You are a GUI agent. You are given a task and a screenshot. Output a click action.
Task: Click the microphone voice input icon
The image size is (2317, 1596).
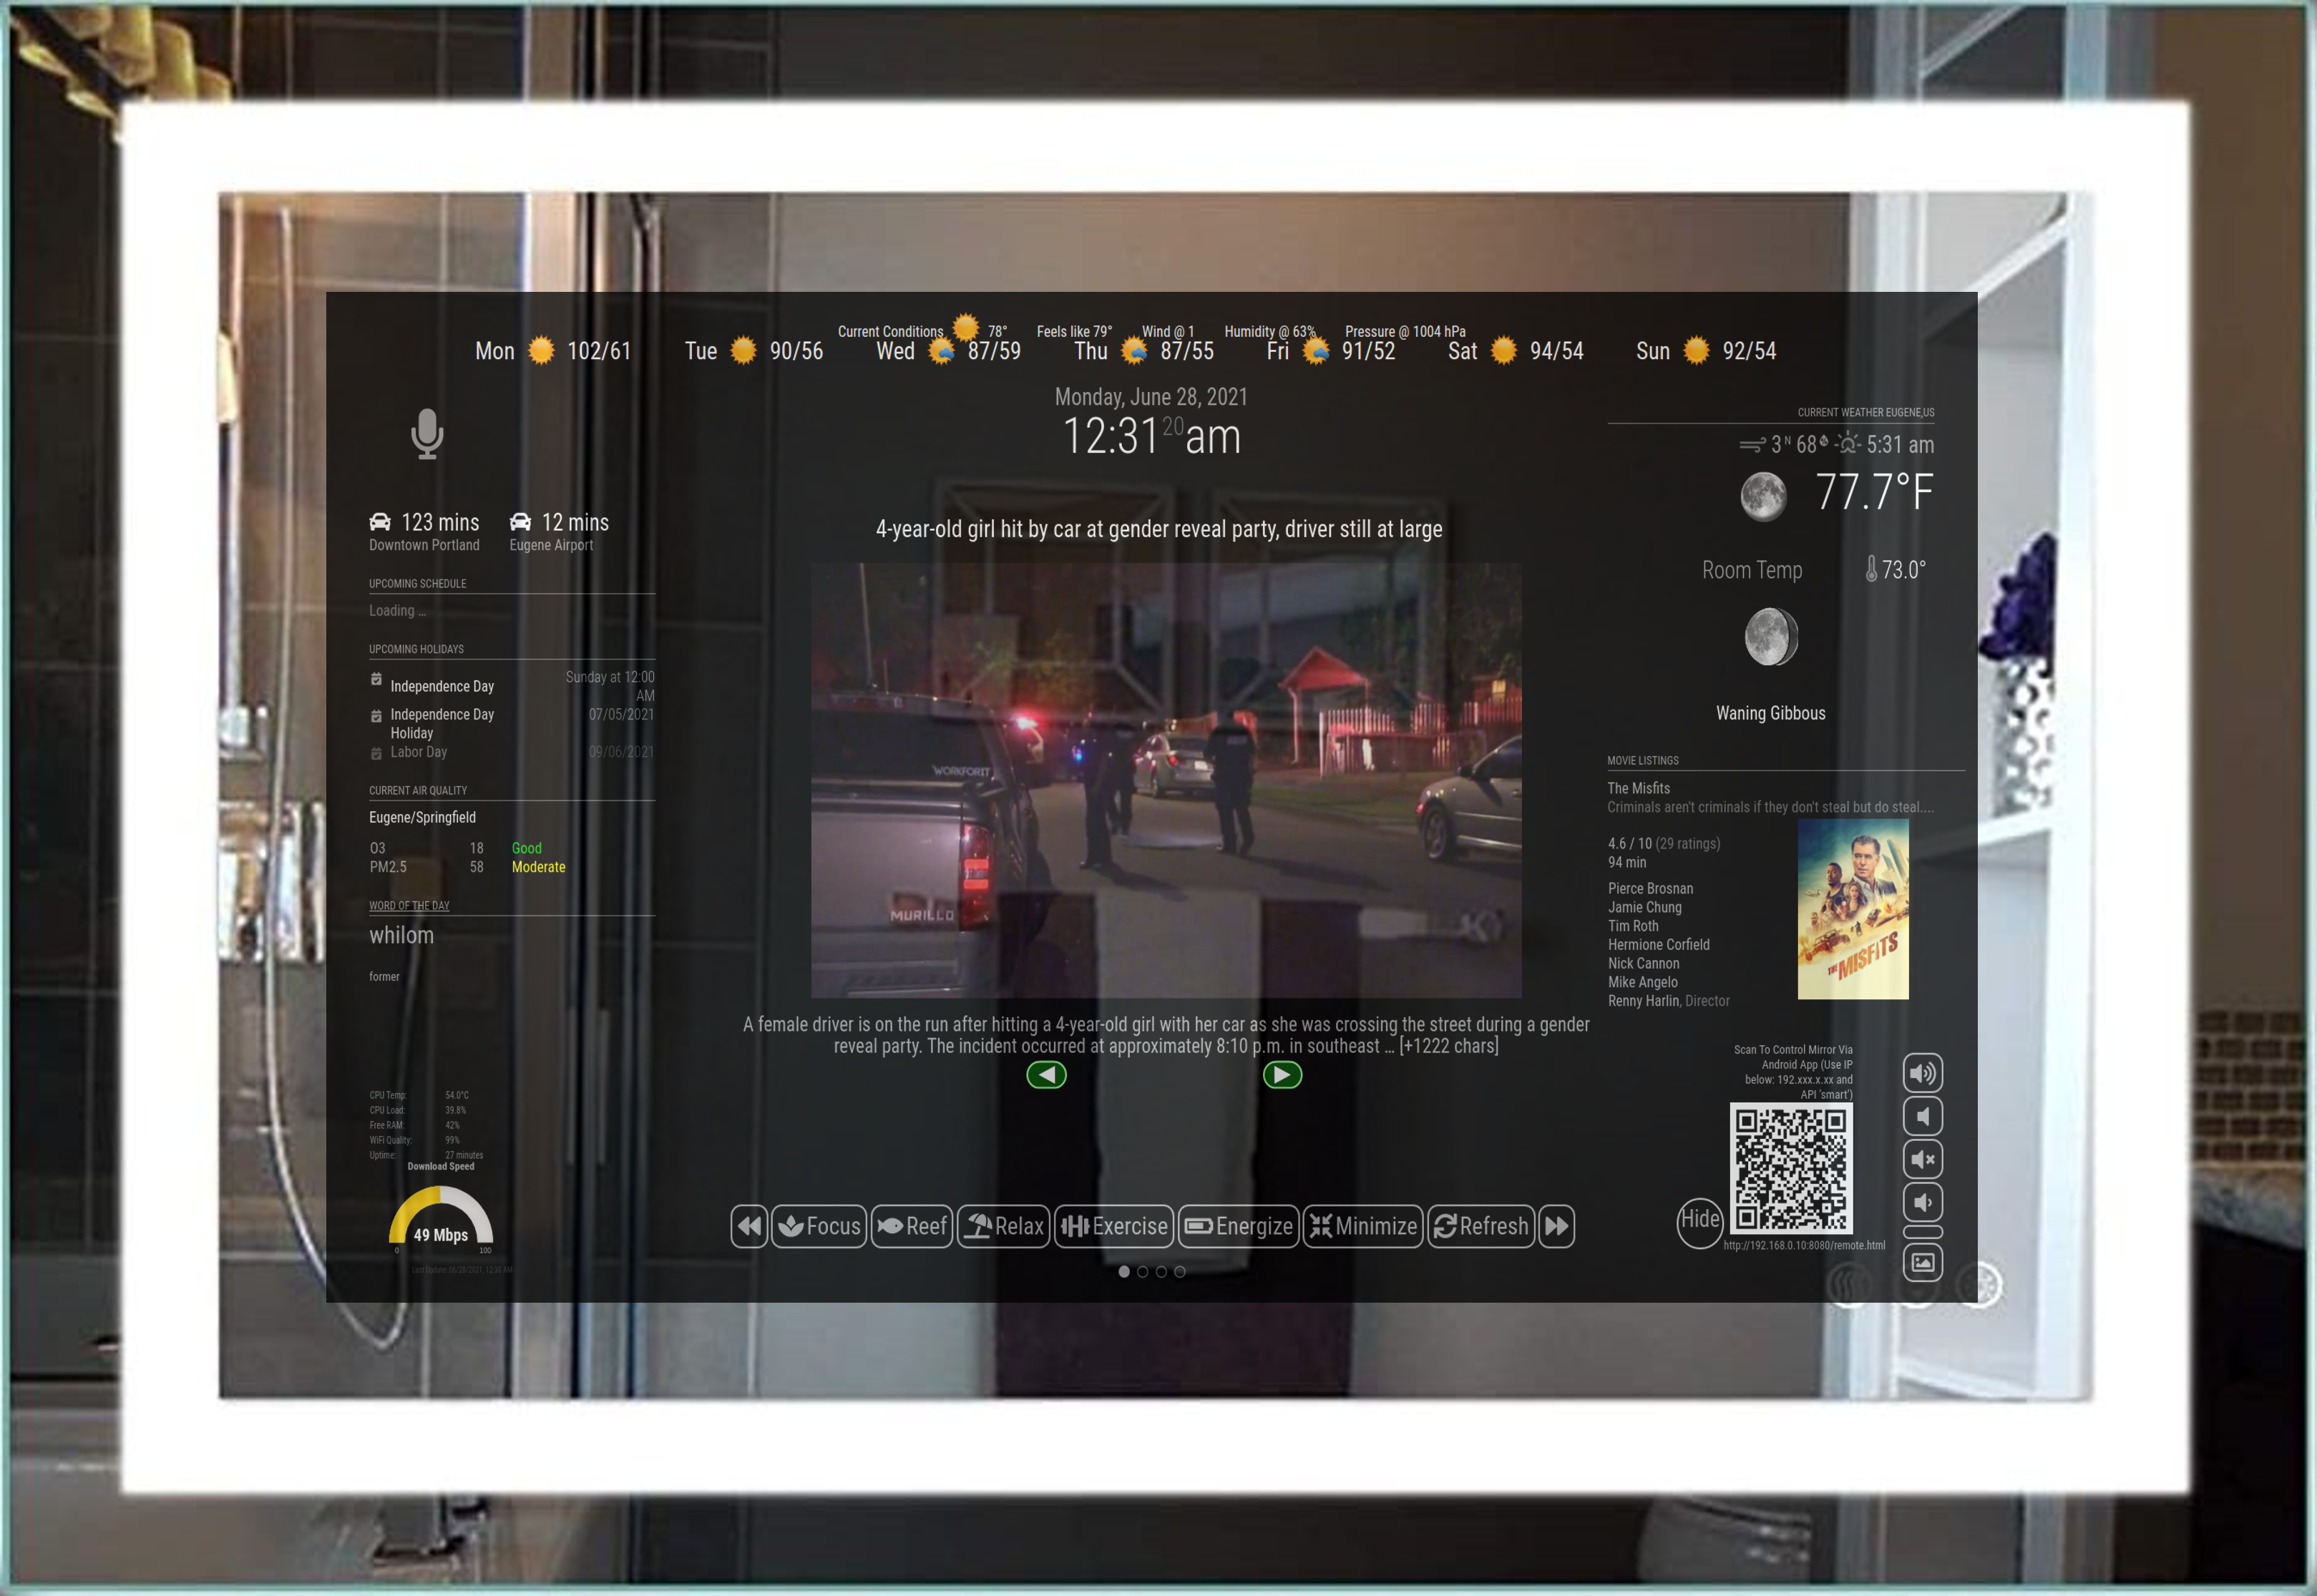pos(427,433)
